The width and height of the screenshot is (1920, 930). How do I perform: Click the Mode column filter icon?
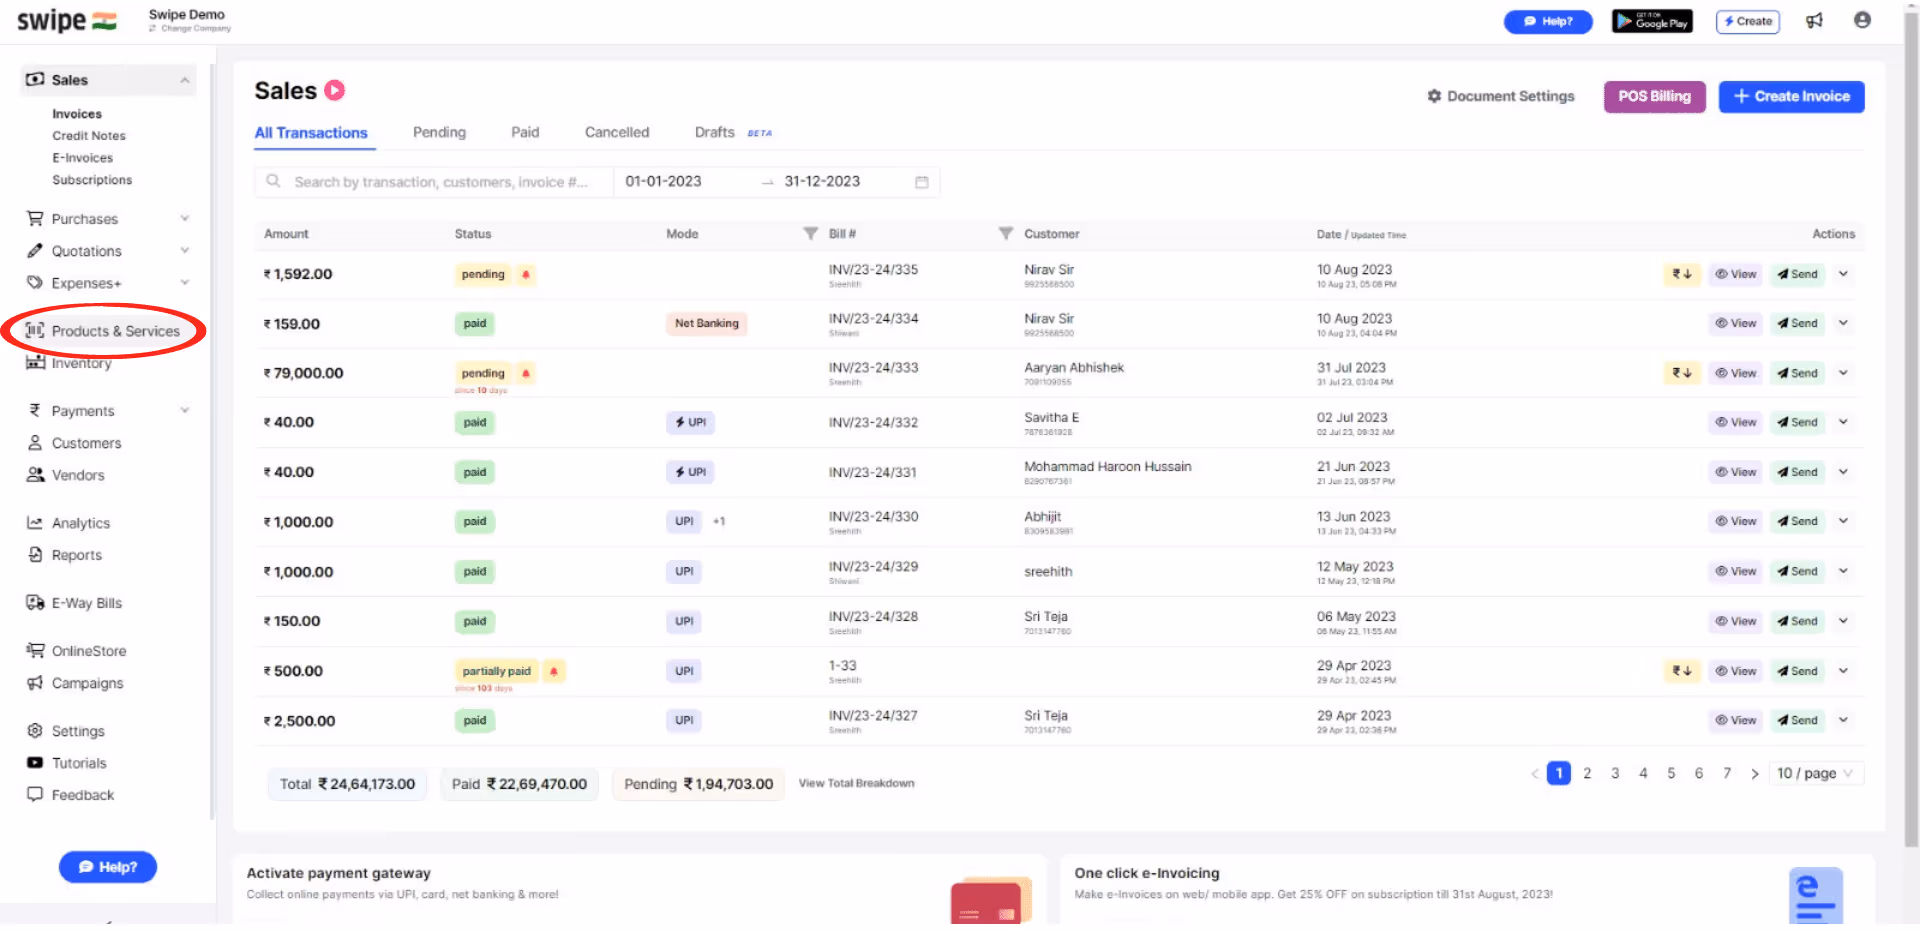[x=811, y=234]
